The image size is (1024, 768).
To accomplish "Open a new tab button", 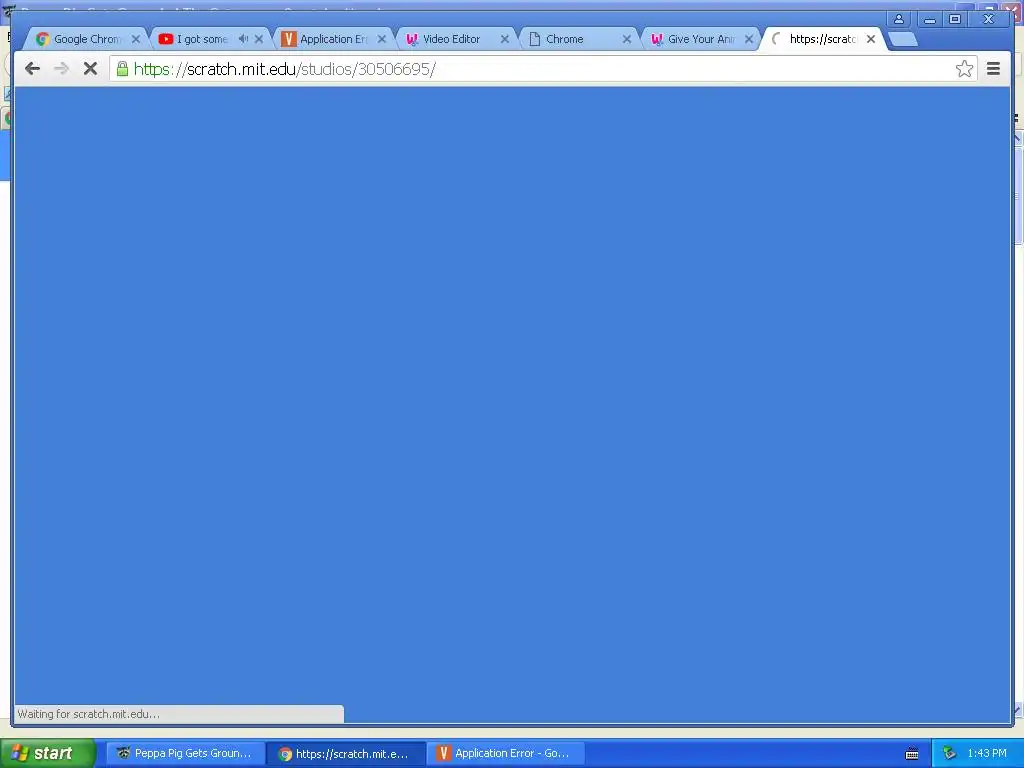I will pyautogui.click(x=903, y=39).
